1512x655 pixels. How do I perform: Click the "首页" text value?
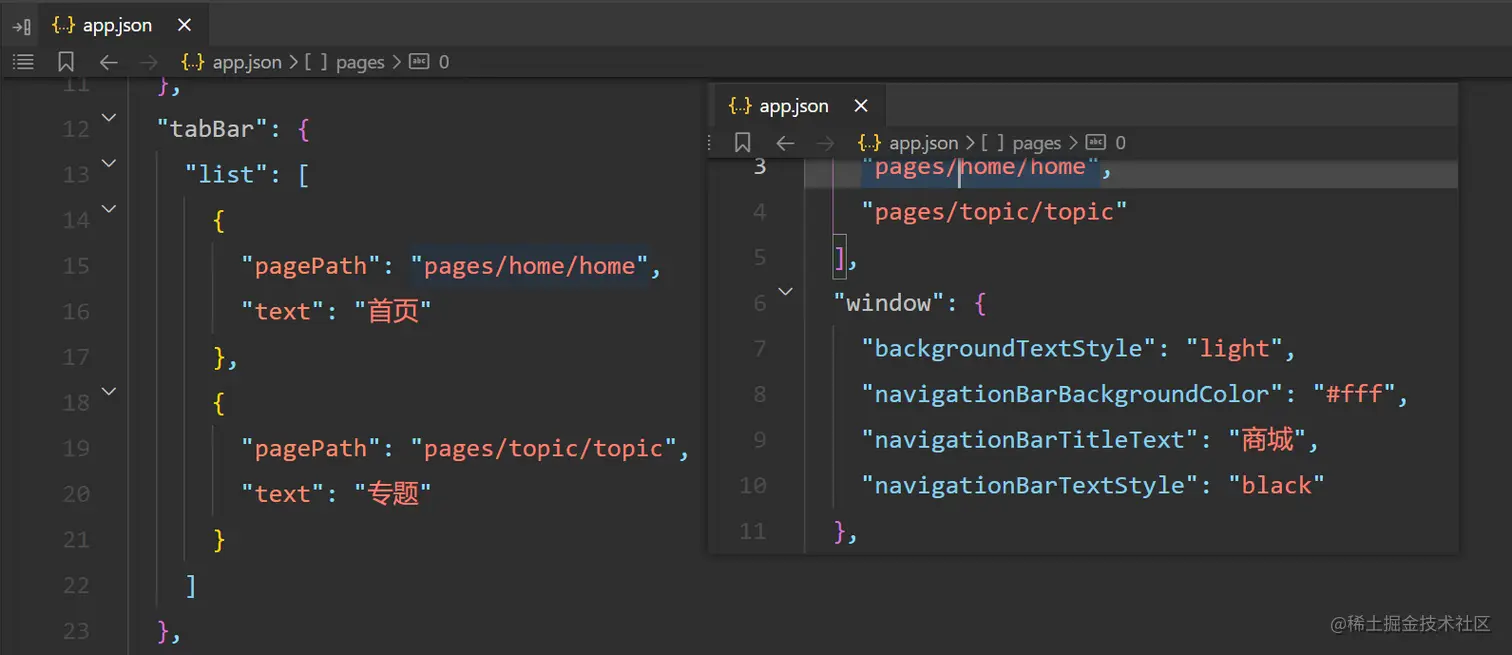pyautogui.click(x=393, y=311)
